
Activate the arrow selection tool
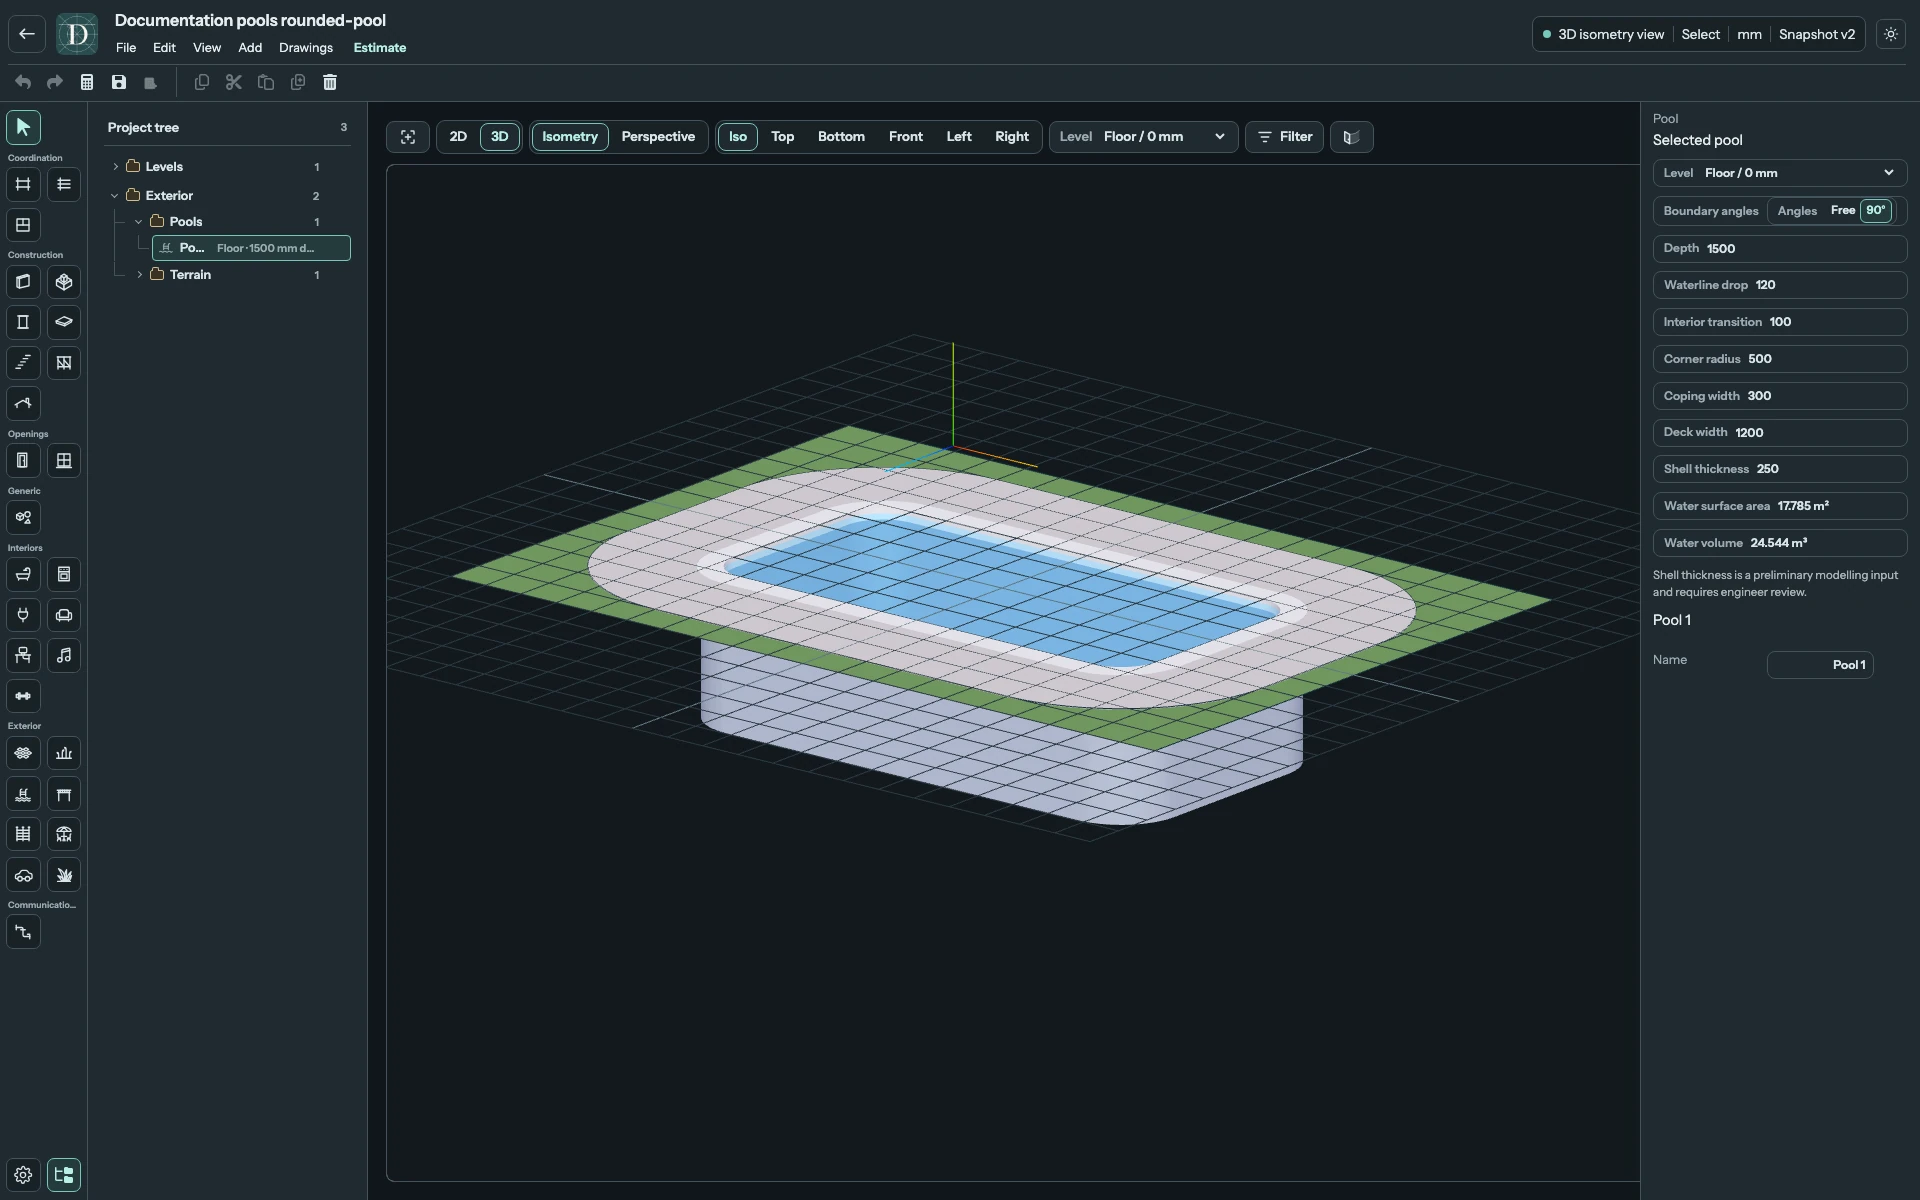pyautogui.click(x=23, y=128)
